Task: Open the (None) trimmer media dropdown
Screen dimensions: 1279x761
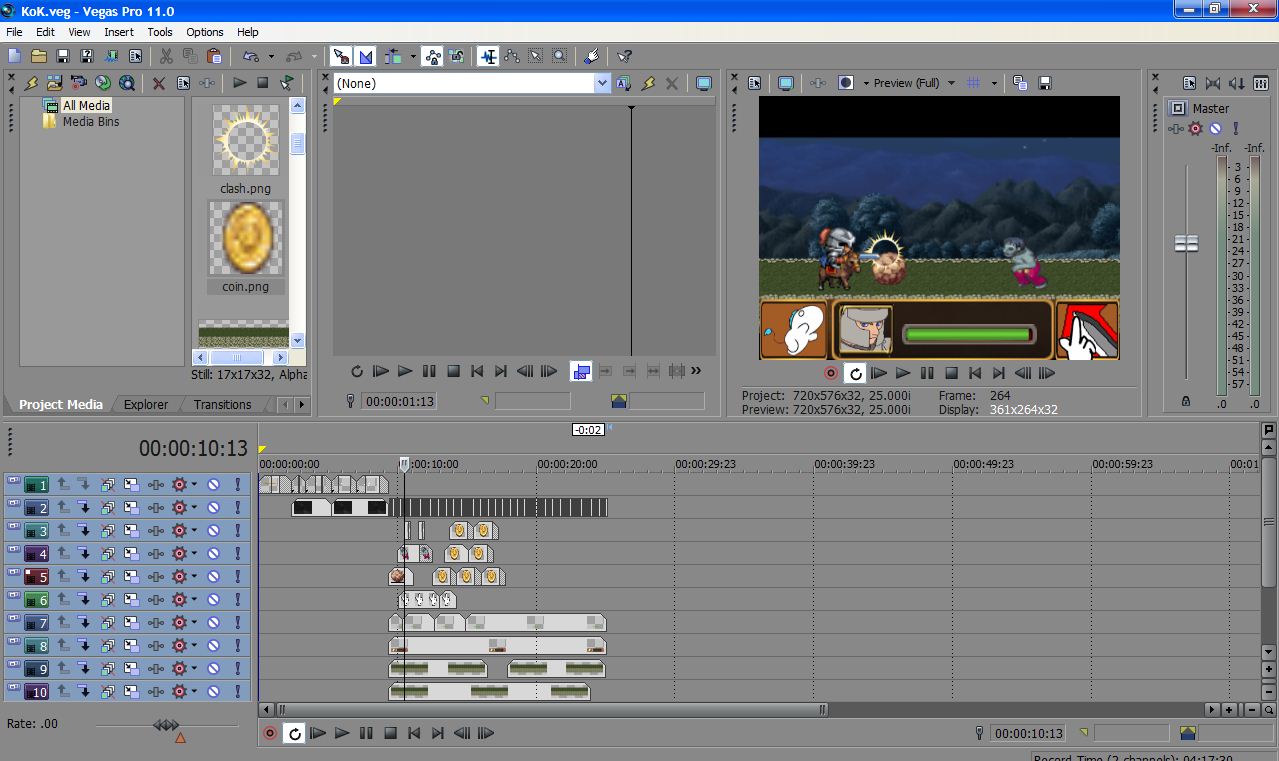Action: pyautogui.click(x=602, y=84)
